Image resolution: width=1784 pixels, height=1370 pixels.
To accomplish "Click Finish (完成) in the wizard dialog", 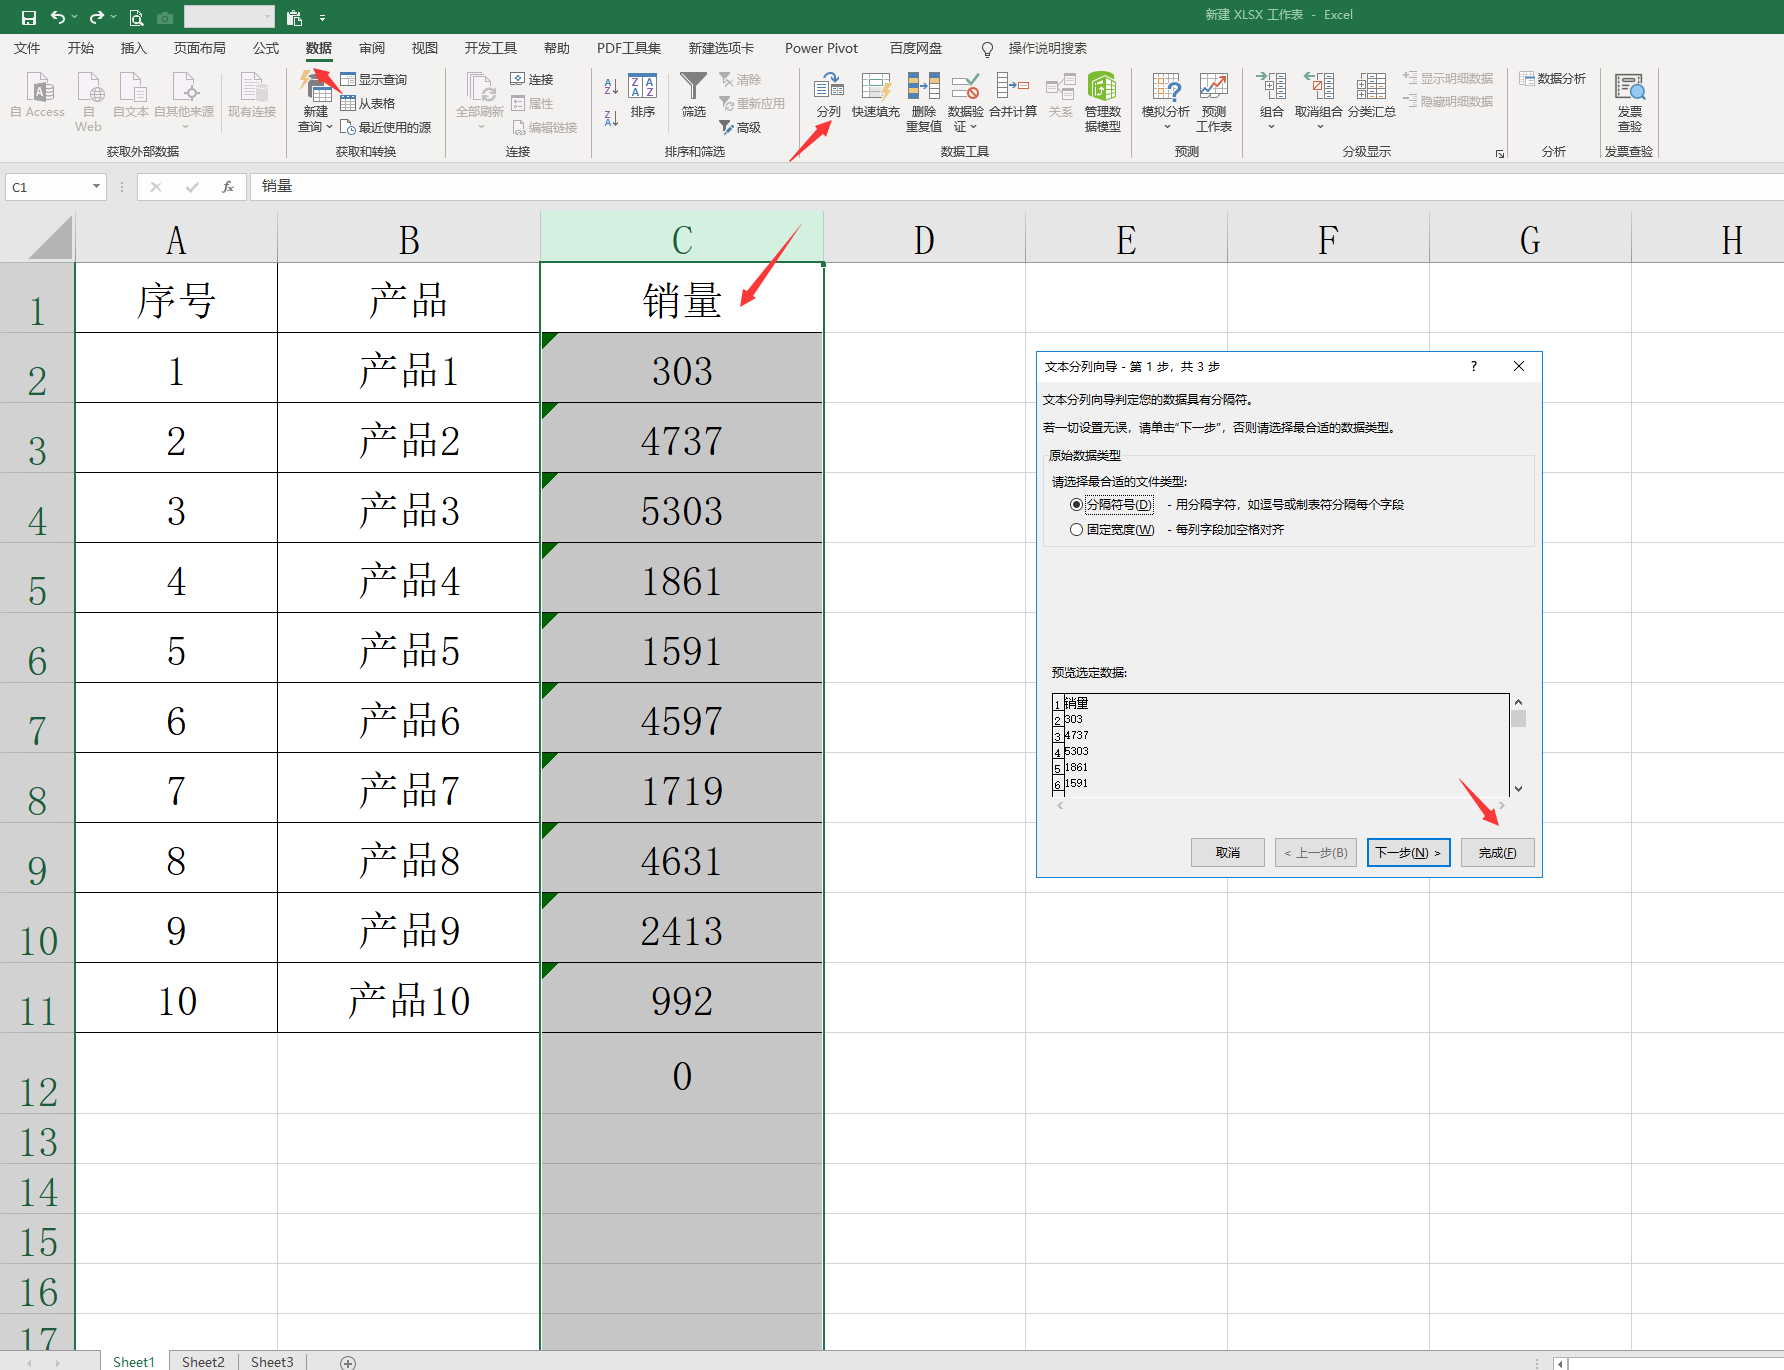I will 1497,852.
